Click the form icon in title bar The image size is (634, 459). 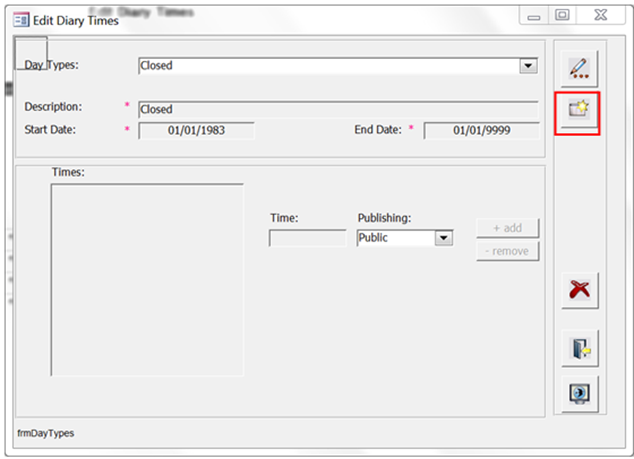coord(20,19)
